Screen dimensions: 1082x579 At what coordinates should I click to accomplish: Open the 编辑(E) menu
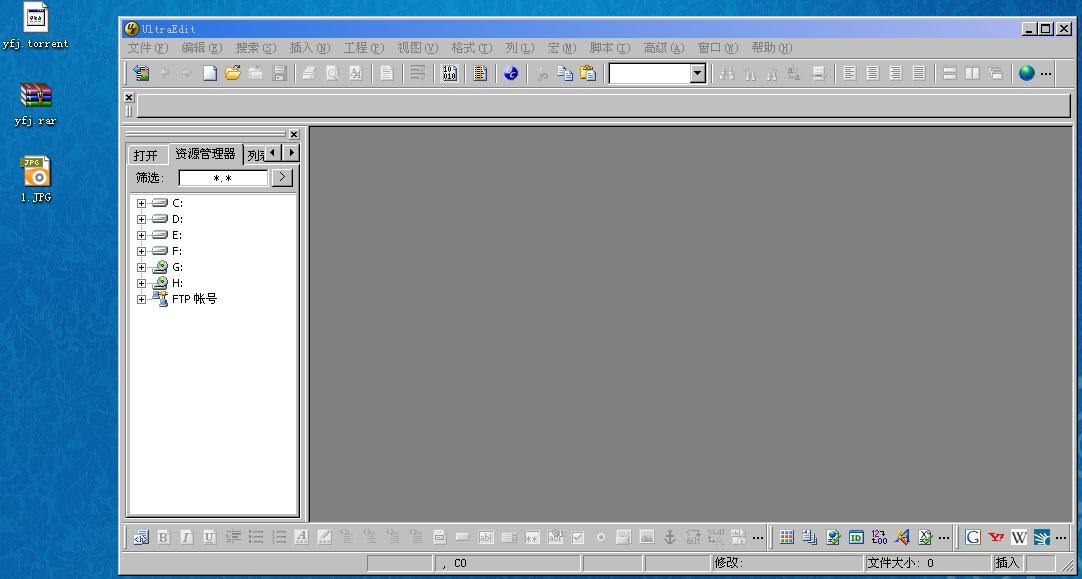click(x=201, y=48)
